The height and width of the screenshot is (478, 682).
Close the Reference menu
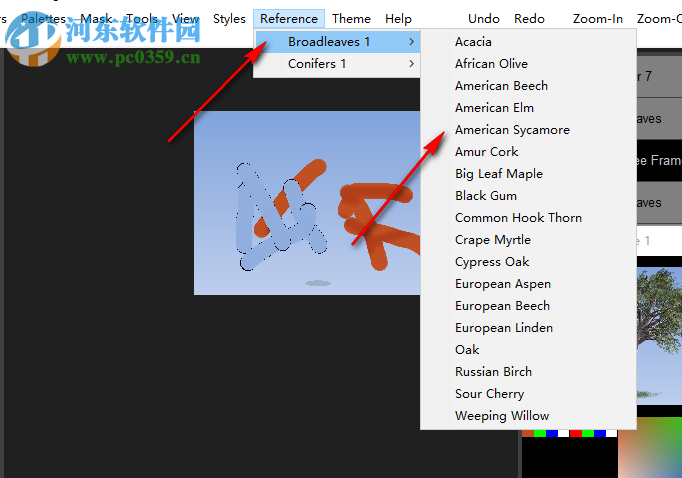pos(289,19)
